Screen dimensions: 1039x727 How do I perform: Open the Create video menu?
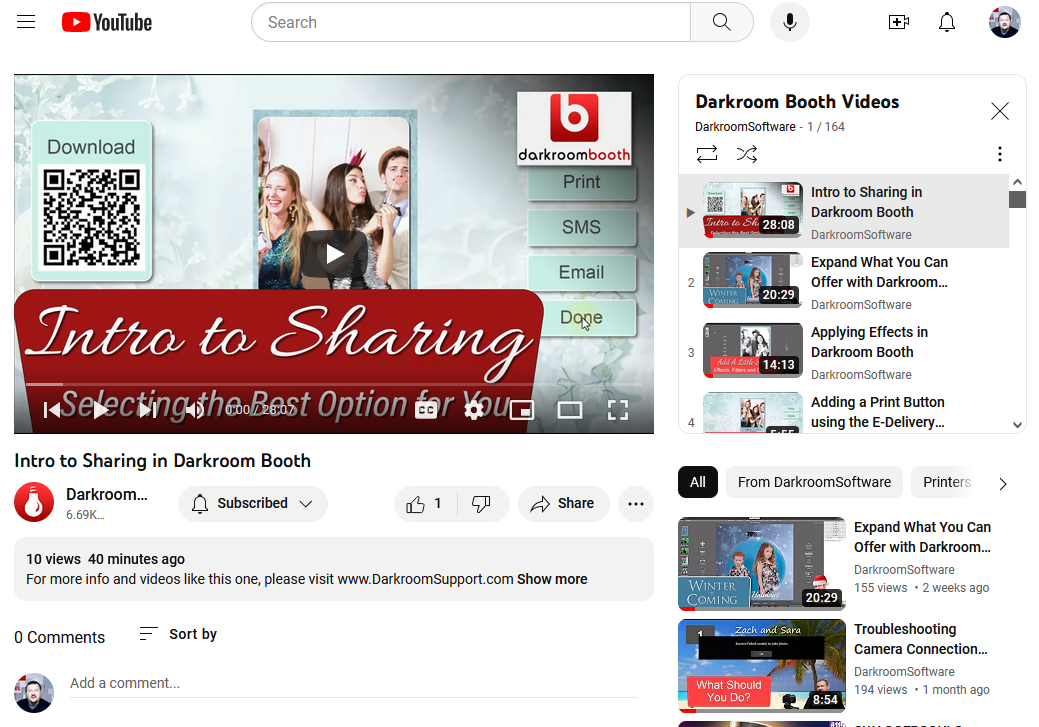[x=899, y=23]
